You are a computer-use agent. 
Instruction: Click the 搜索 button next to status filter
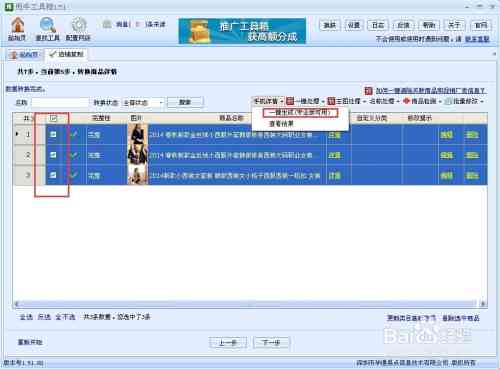click(185, 102)
